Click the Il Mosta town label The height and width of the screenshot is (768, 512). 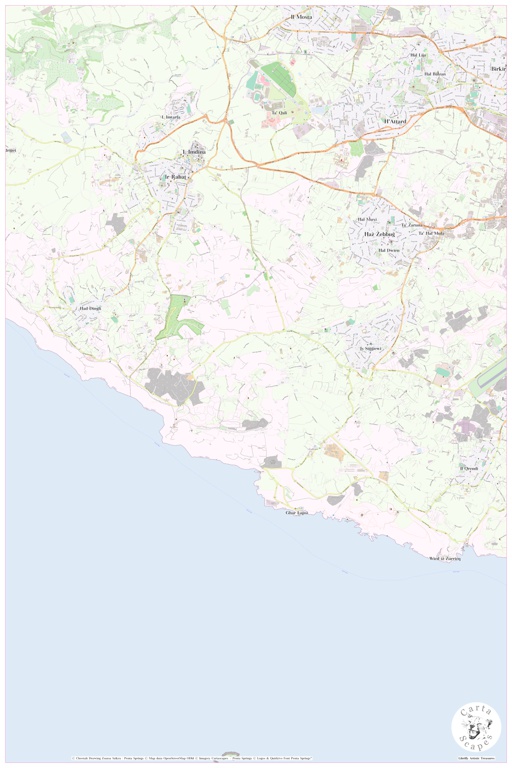301,17
